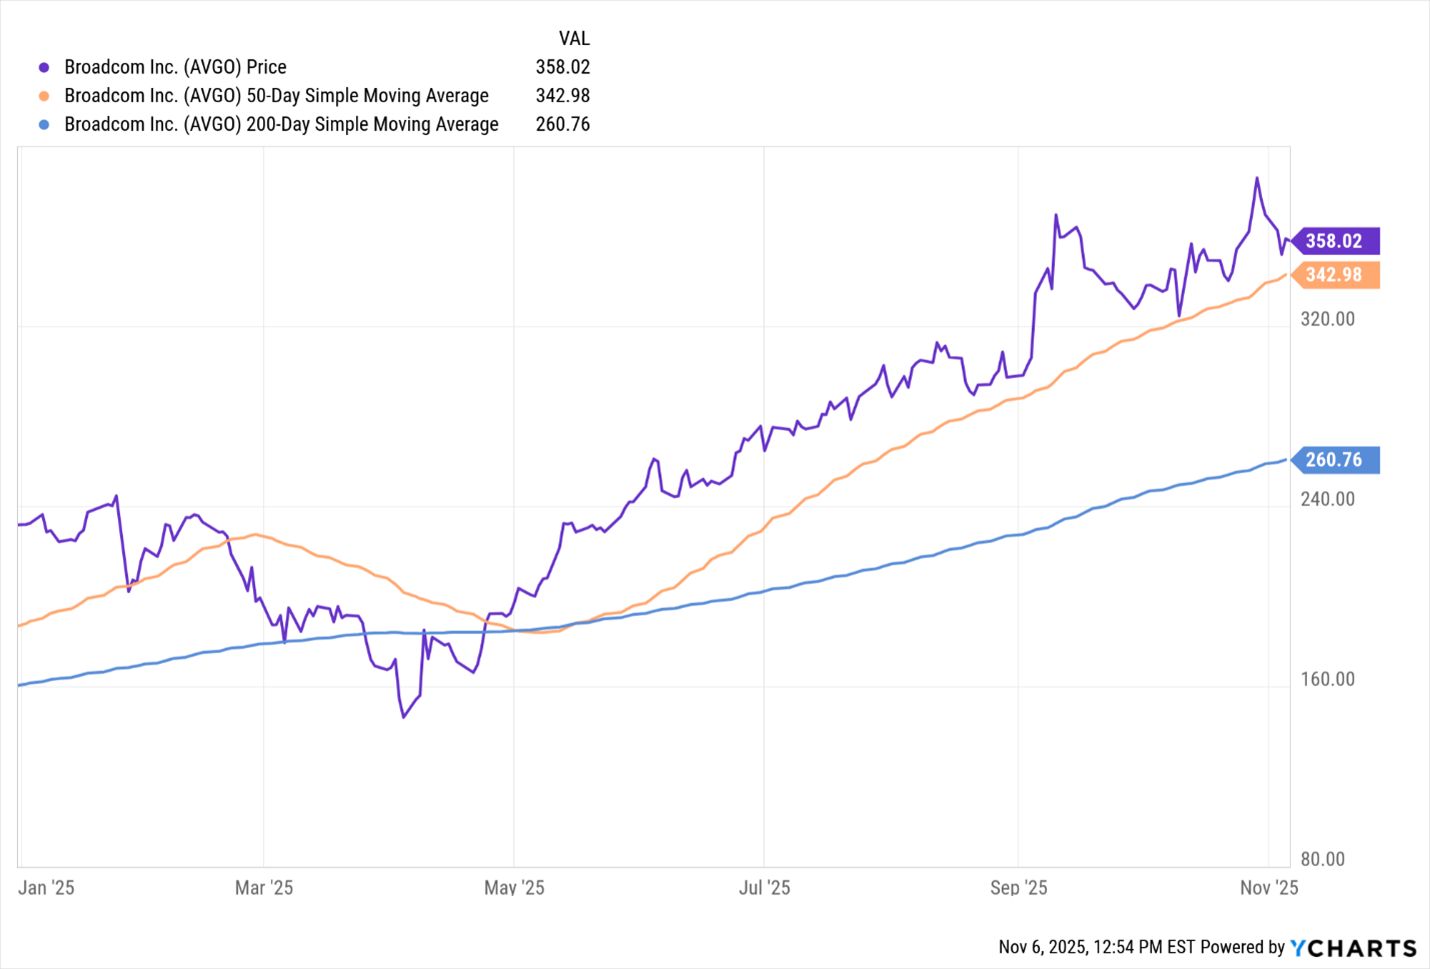
Task: Click the 260.76 value in the legend
Action: [x=563, y=125]
